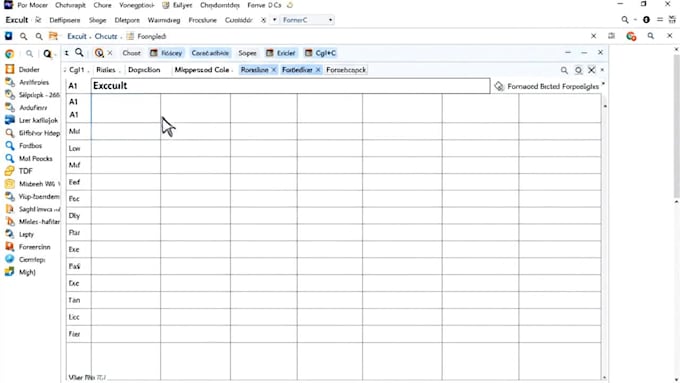This screenshot has height=383, width=680.
Task: Open the TDF sidebar icon
Action: 10,171
